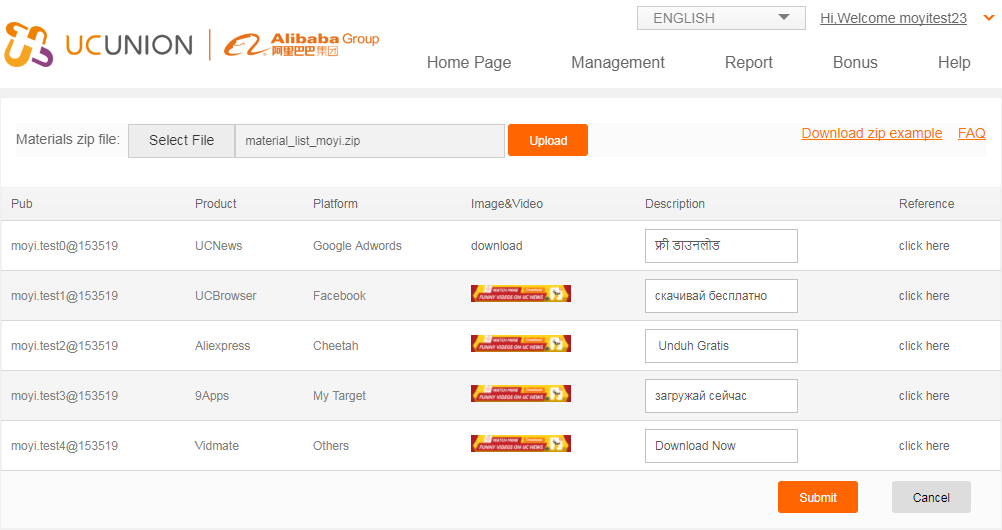
Task: Expand the user account chevron arrow
Action: 988,18
